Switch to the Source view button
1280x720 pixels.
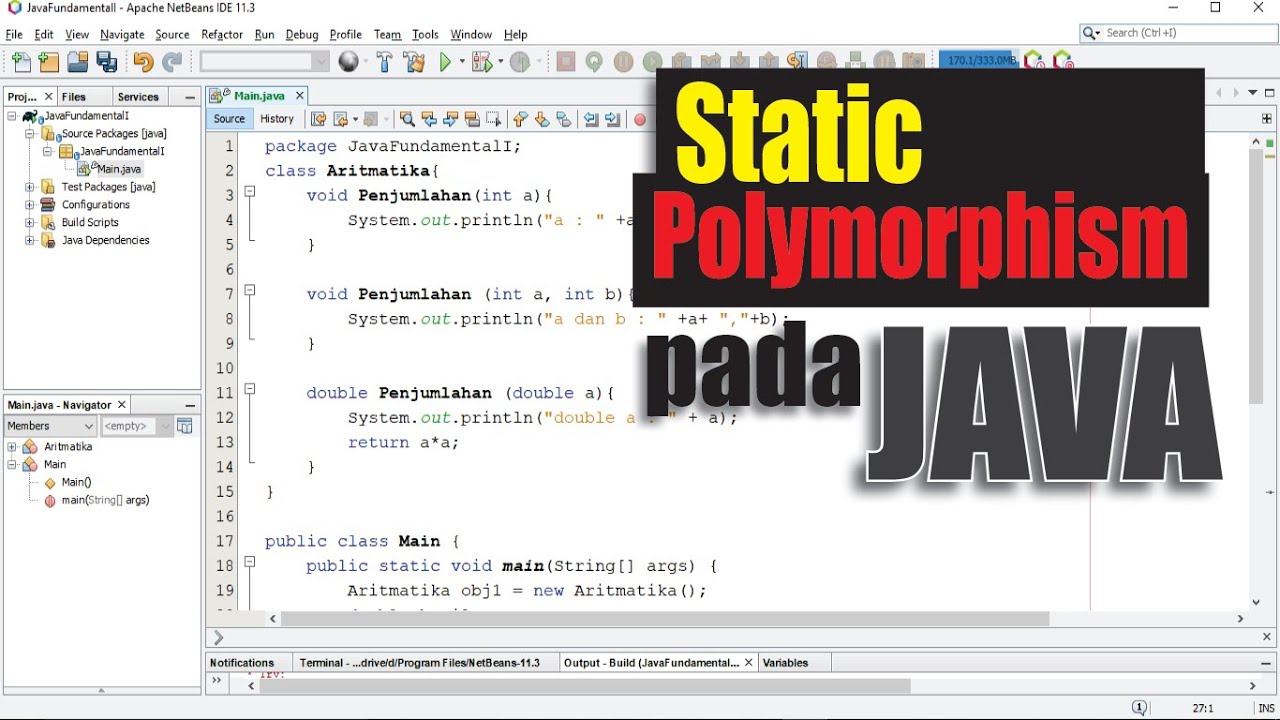pos(229,119)
